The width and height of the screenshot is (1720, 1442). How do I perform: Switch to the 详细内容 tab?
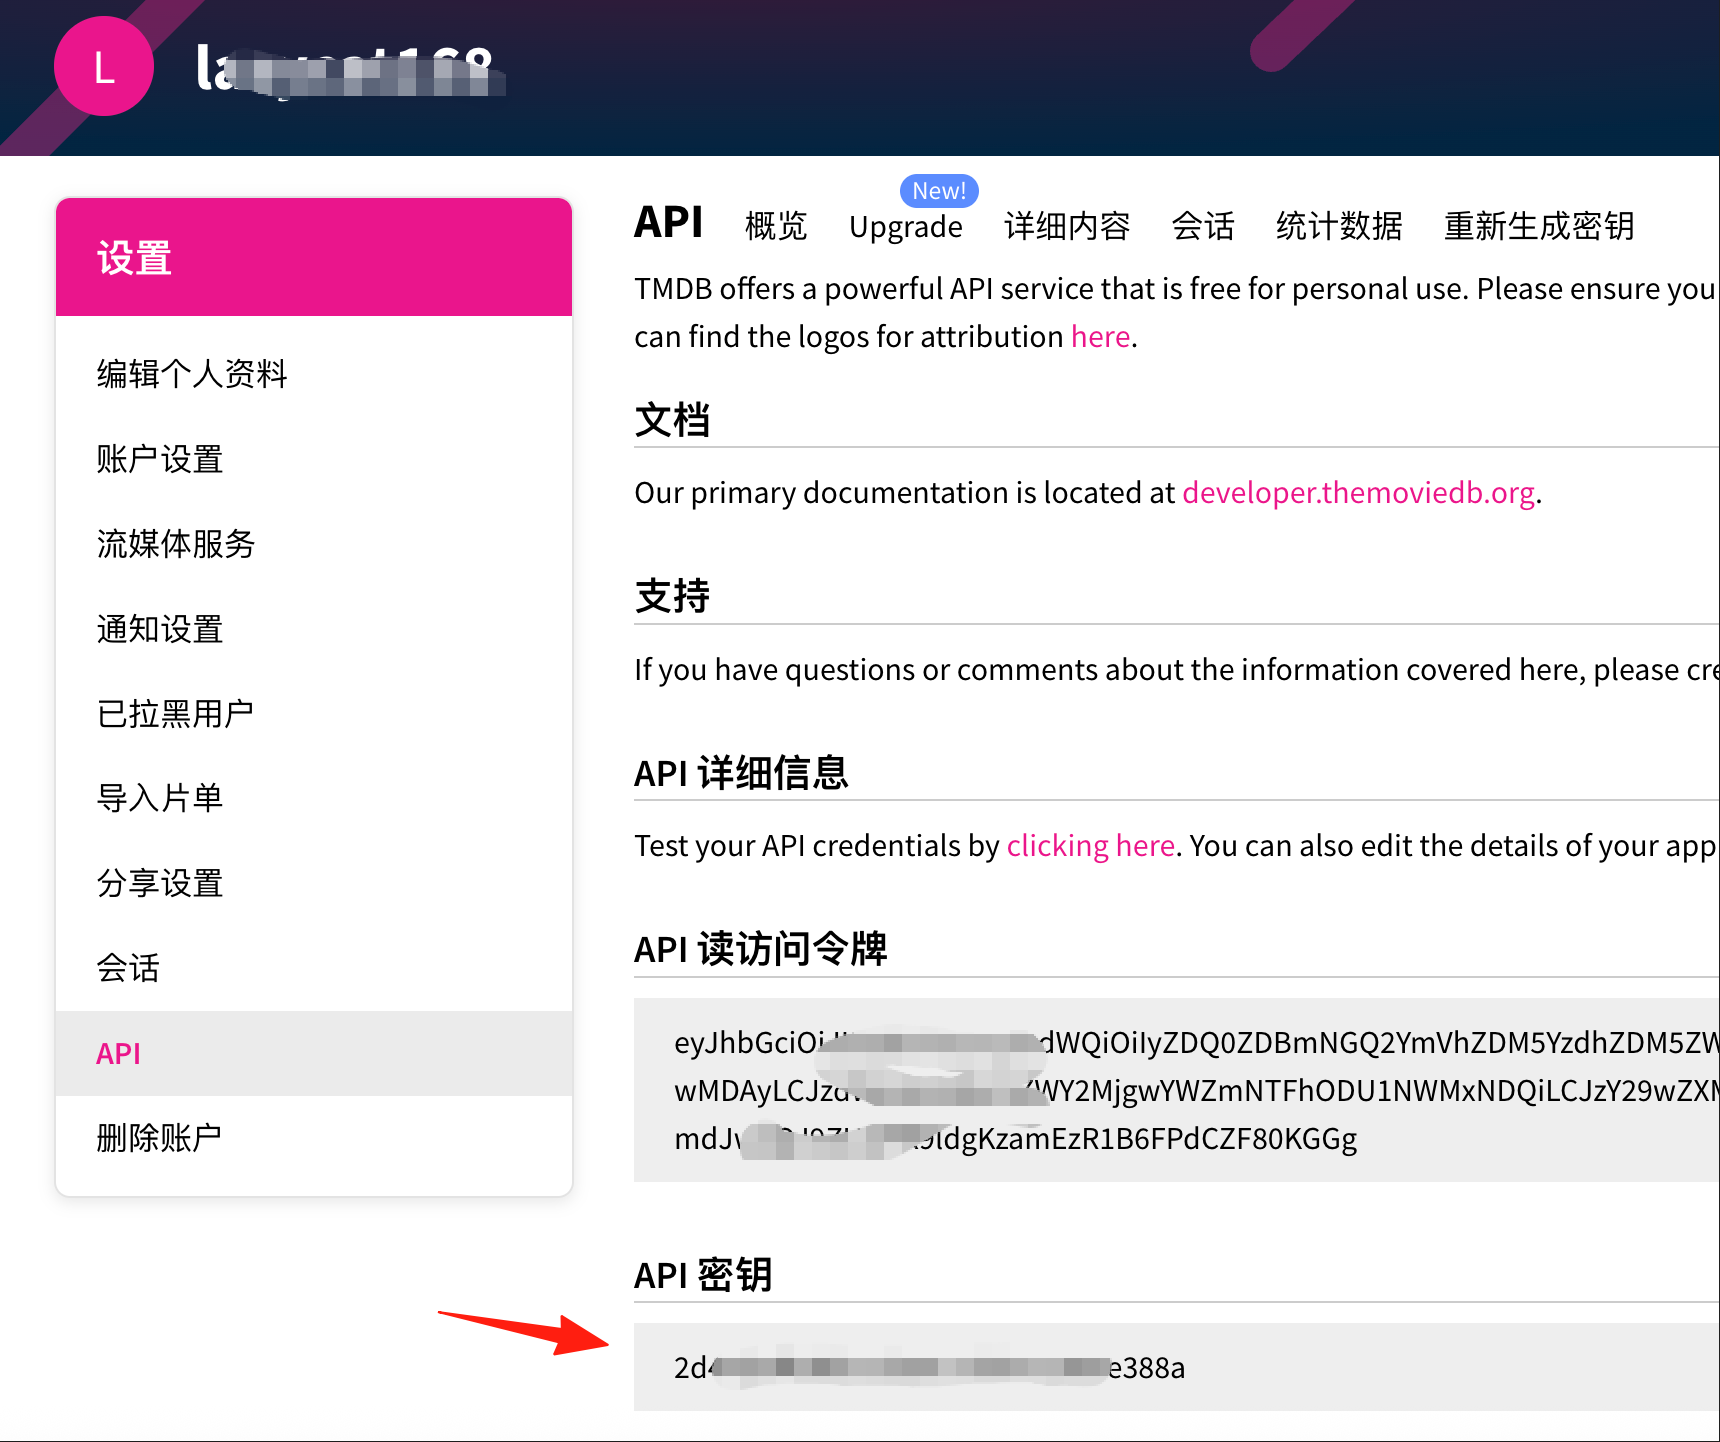pos(1067,226)
